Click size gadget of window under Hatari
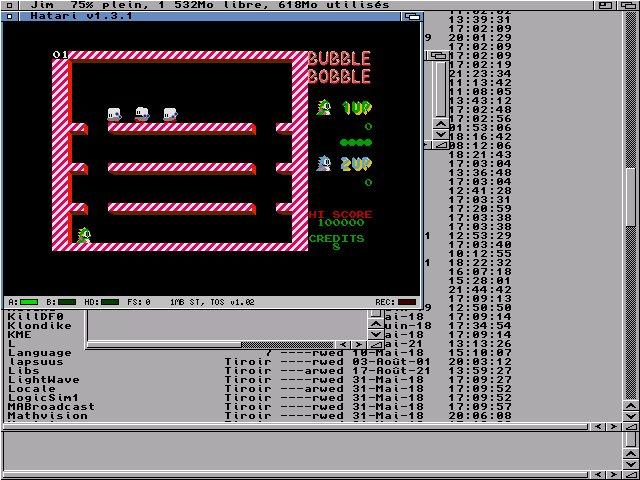 (x=376, y=345)
